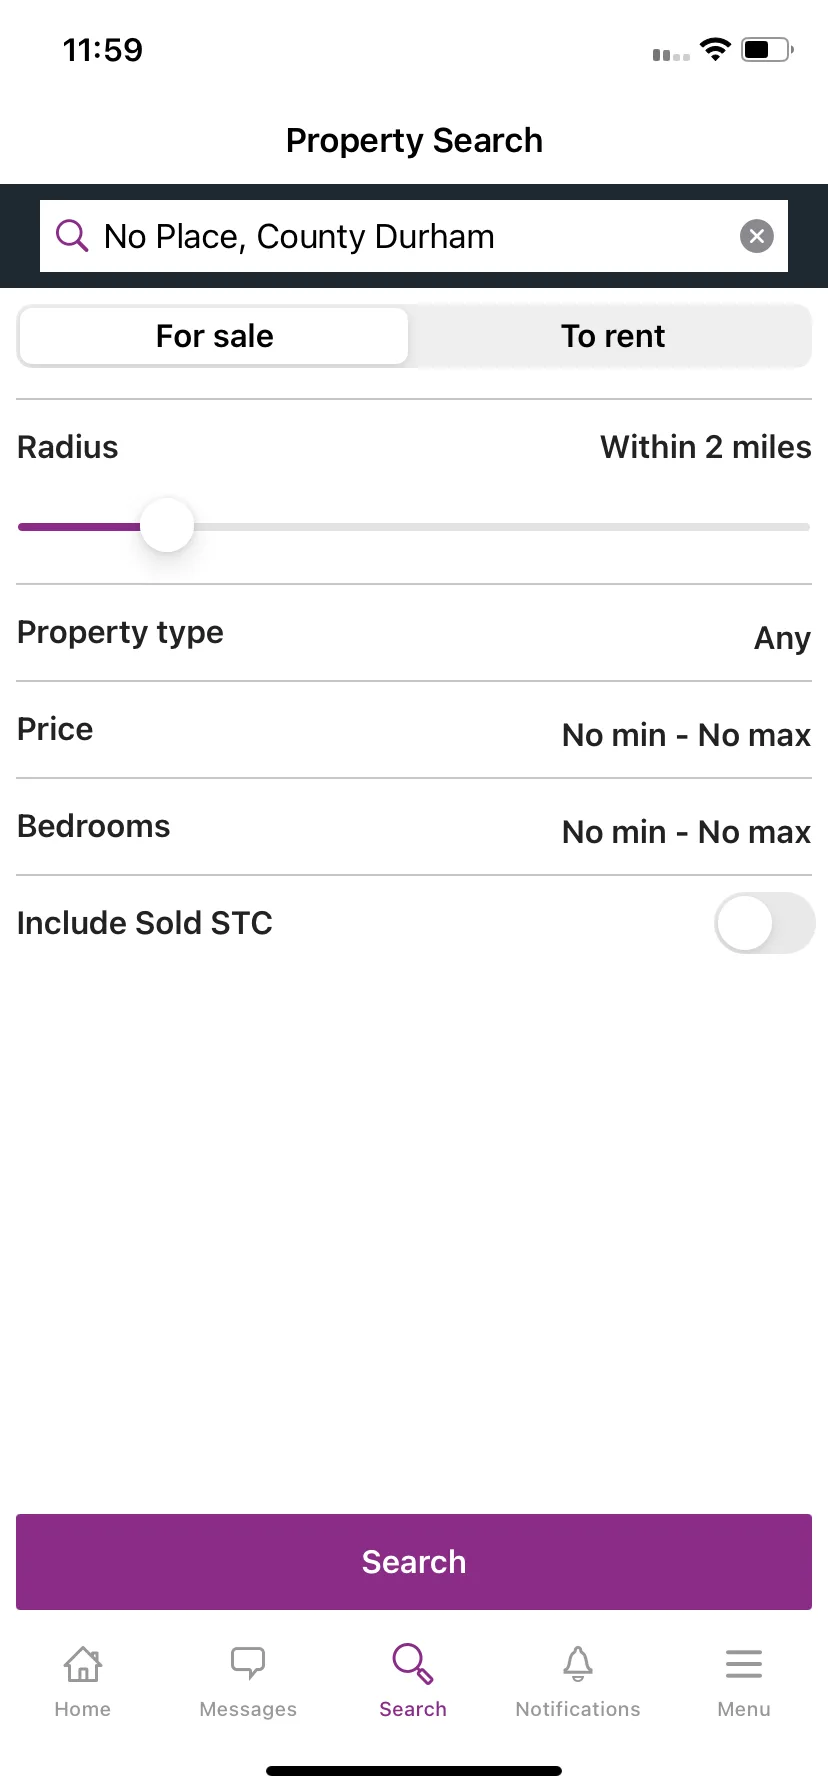Enable the Include Sold STC switch
Image resolution: width=828 pixels, height=1792 pixels.
coord(765,923)
